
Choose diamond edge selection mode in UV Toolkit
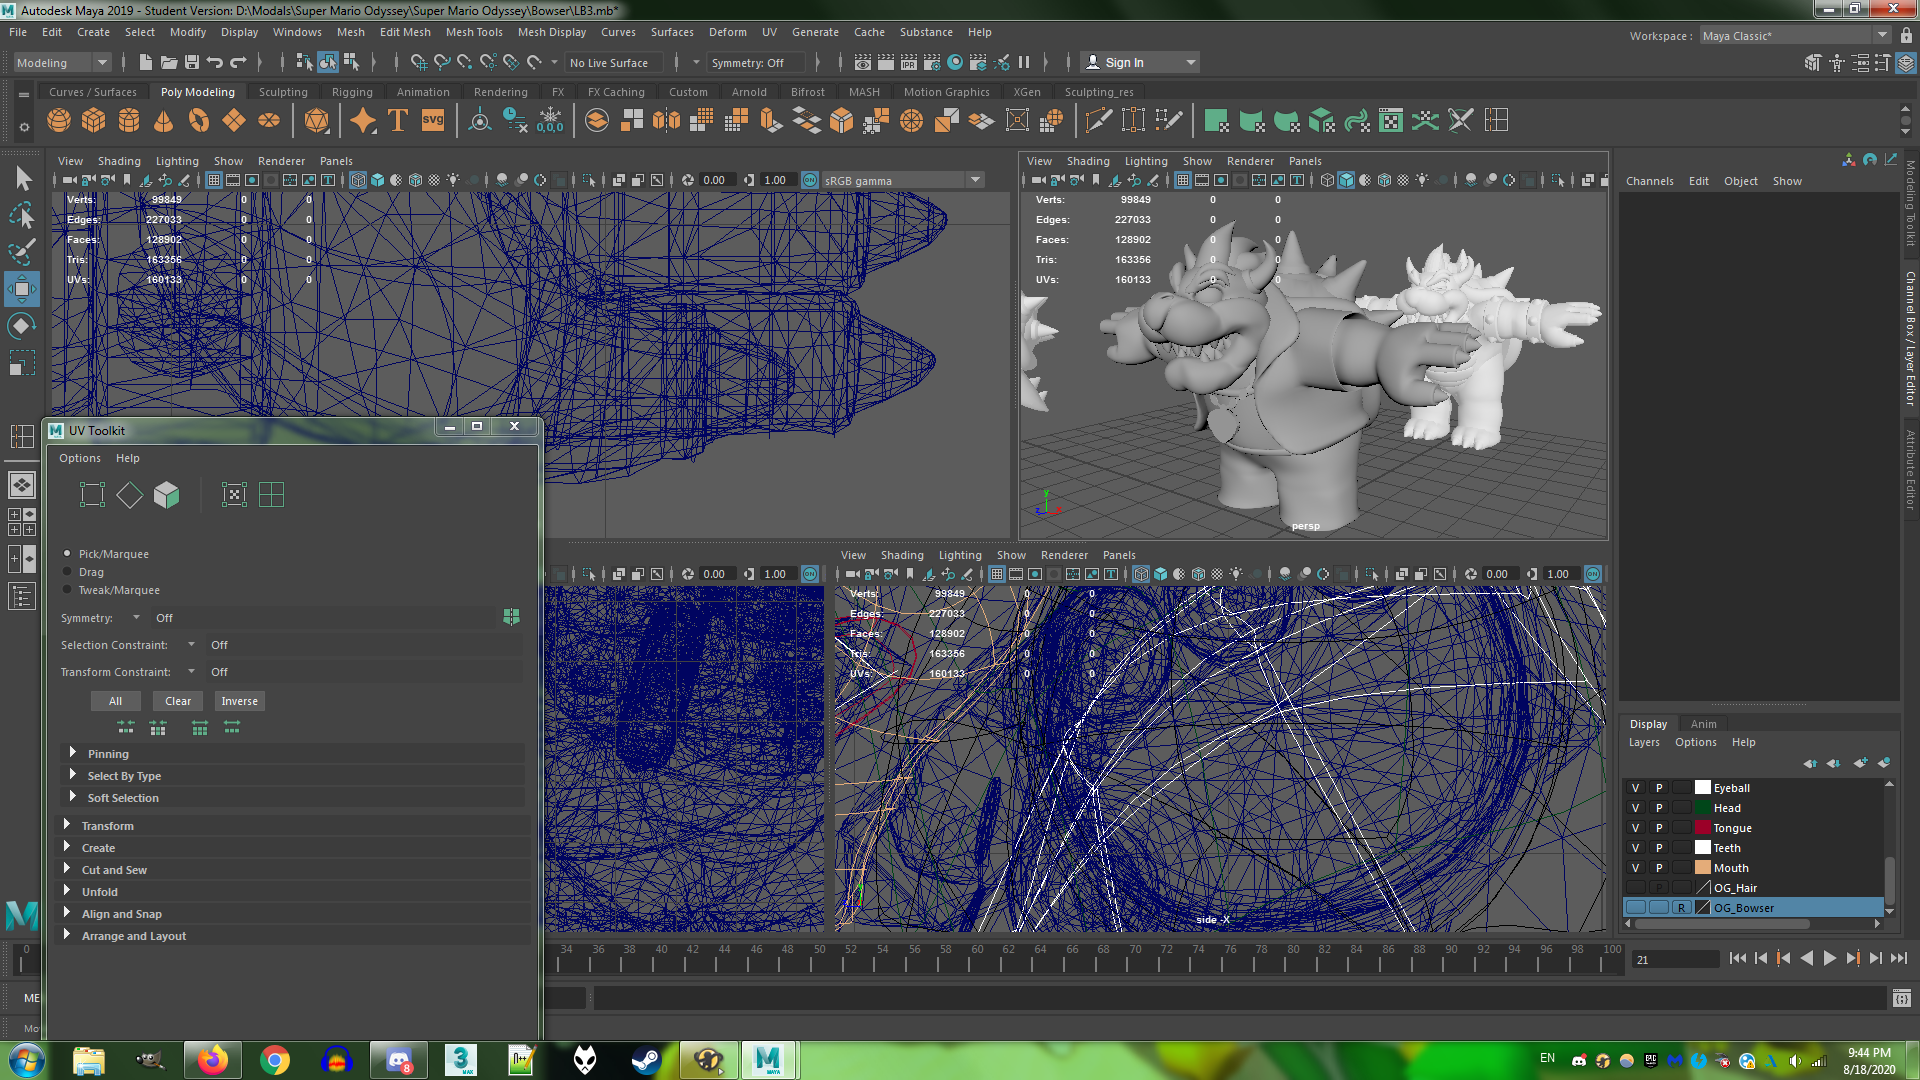(130, 495)
